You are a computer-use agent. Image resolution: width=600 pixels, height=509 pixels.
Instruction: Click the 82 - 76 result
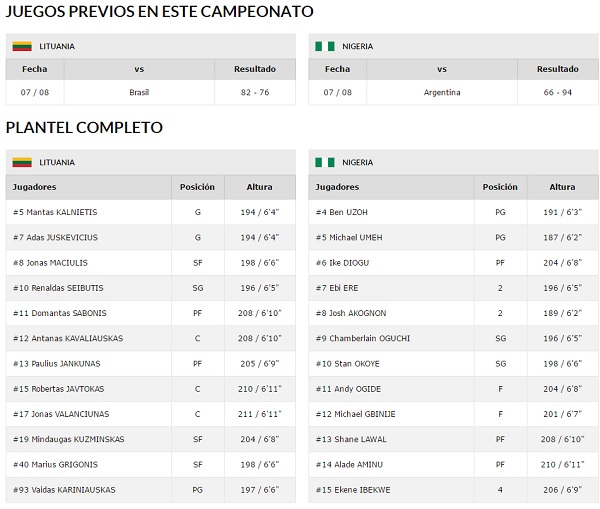point(255,92)
